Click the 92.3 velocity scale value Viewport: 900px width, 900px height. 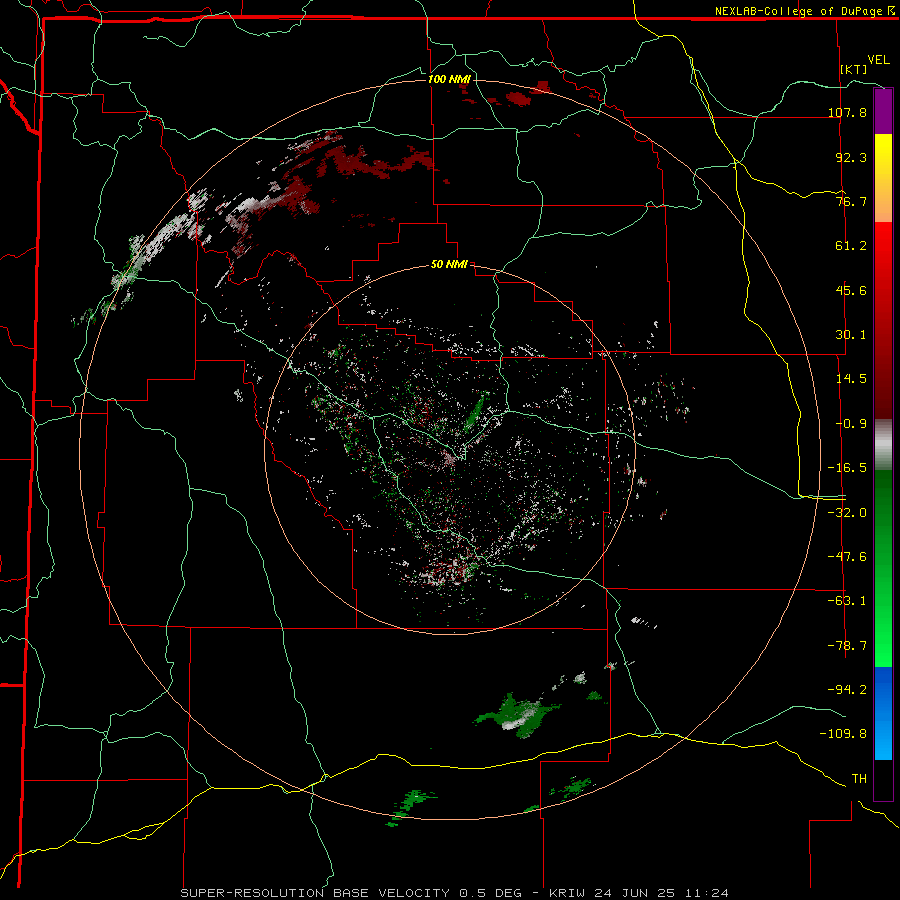tap(851, 157)
